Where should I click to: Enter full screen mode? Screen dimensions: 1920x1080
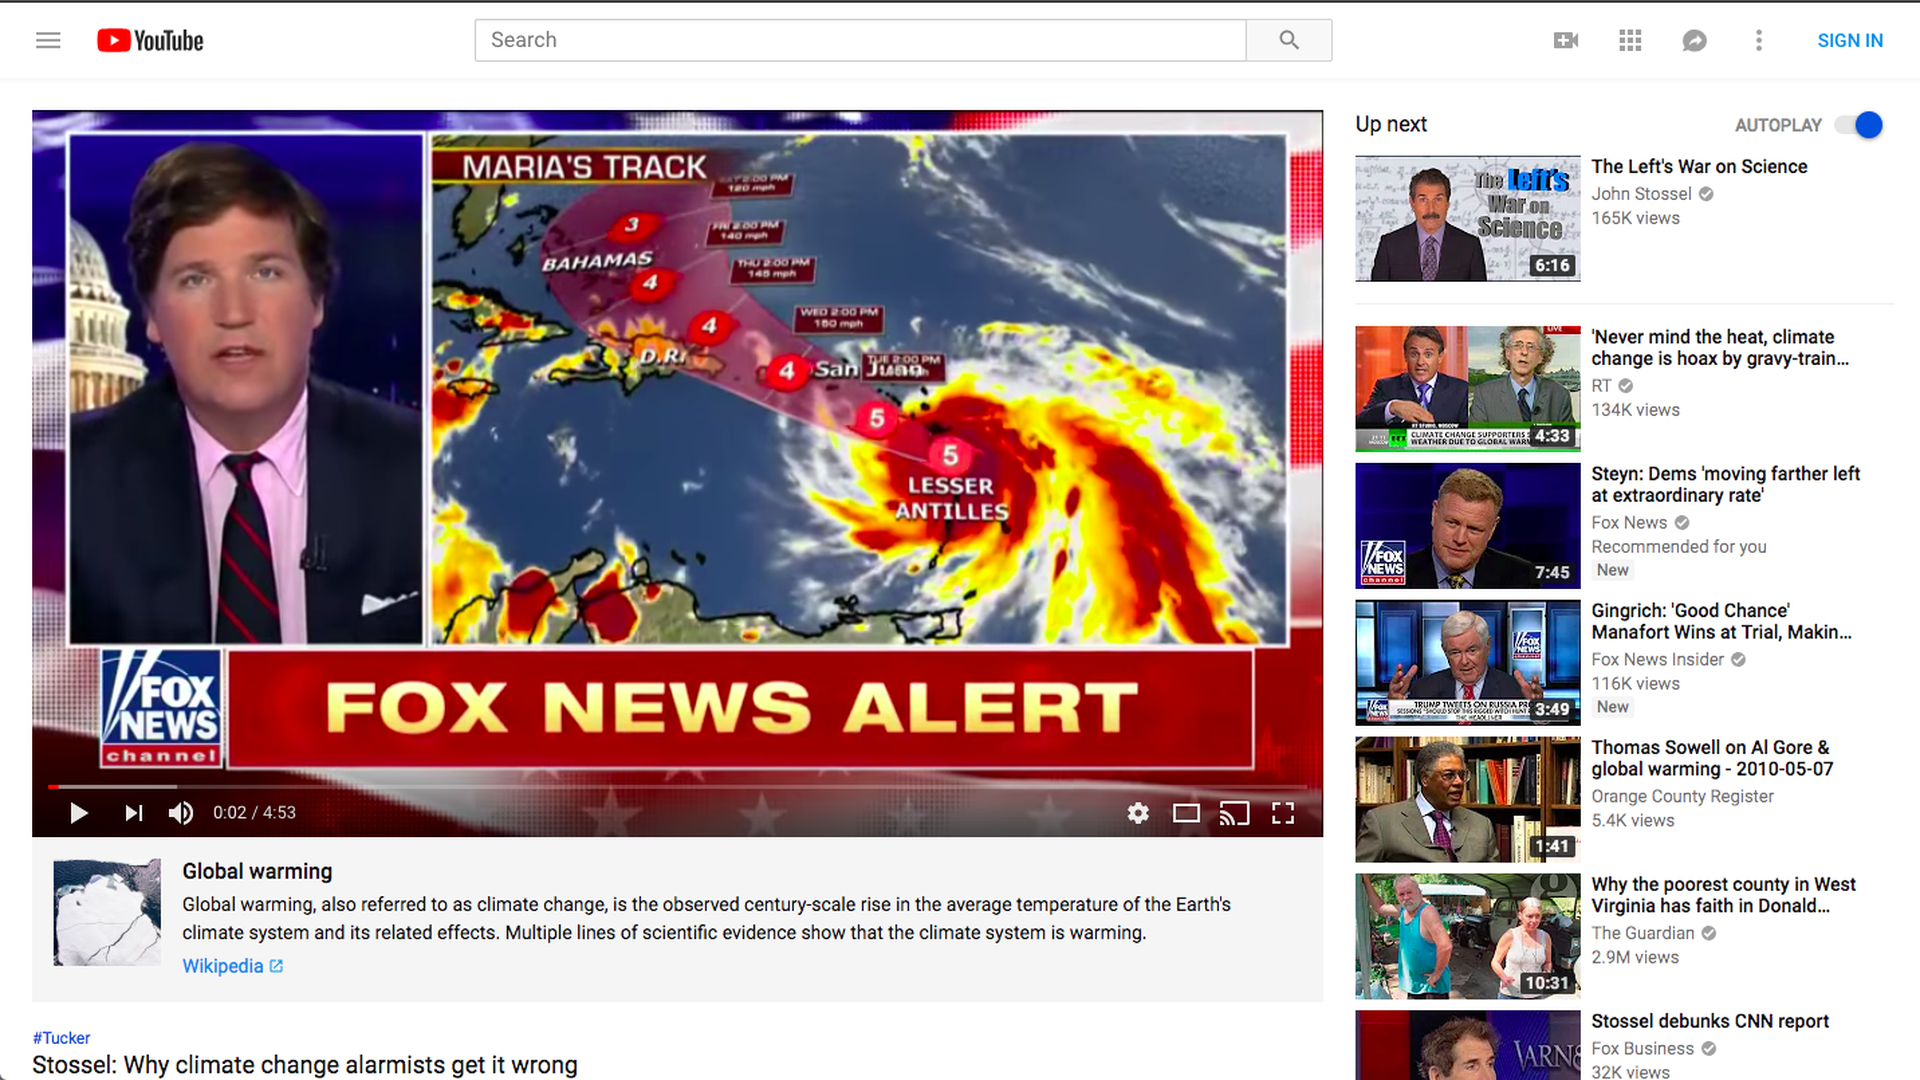tap(1283, 813)
